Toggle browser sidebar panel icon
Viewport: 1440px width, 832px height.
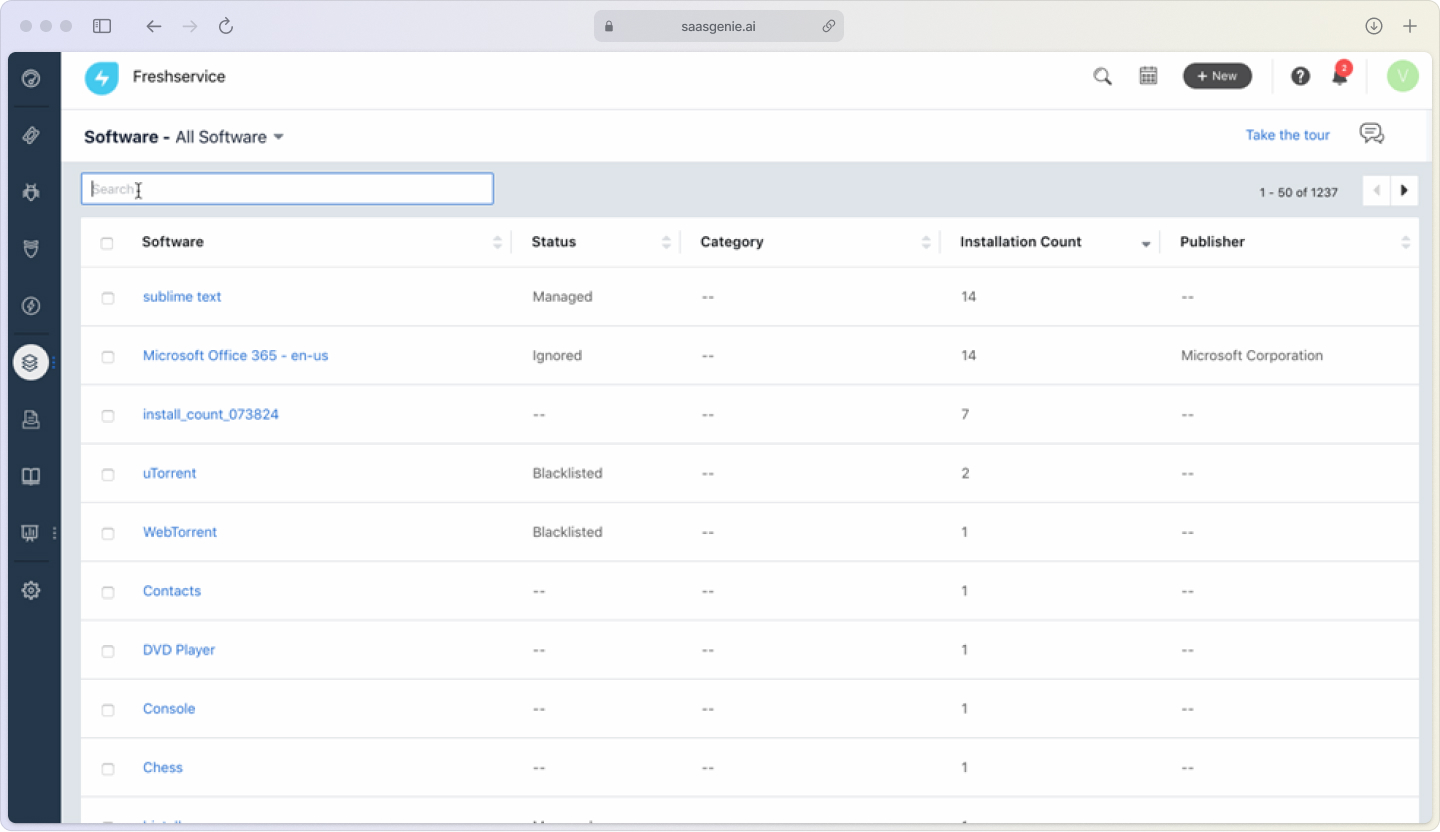[x=102, y=26]
